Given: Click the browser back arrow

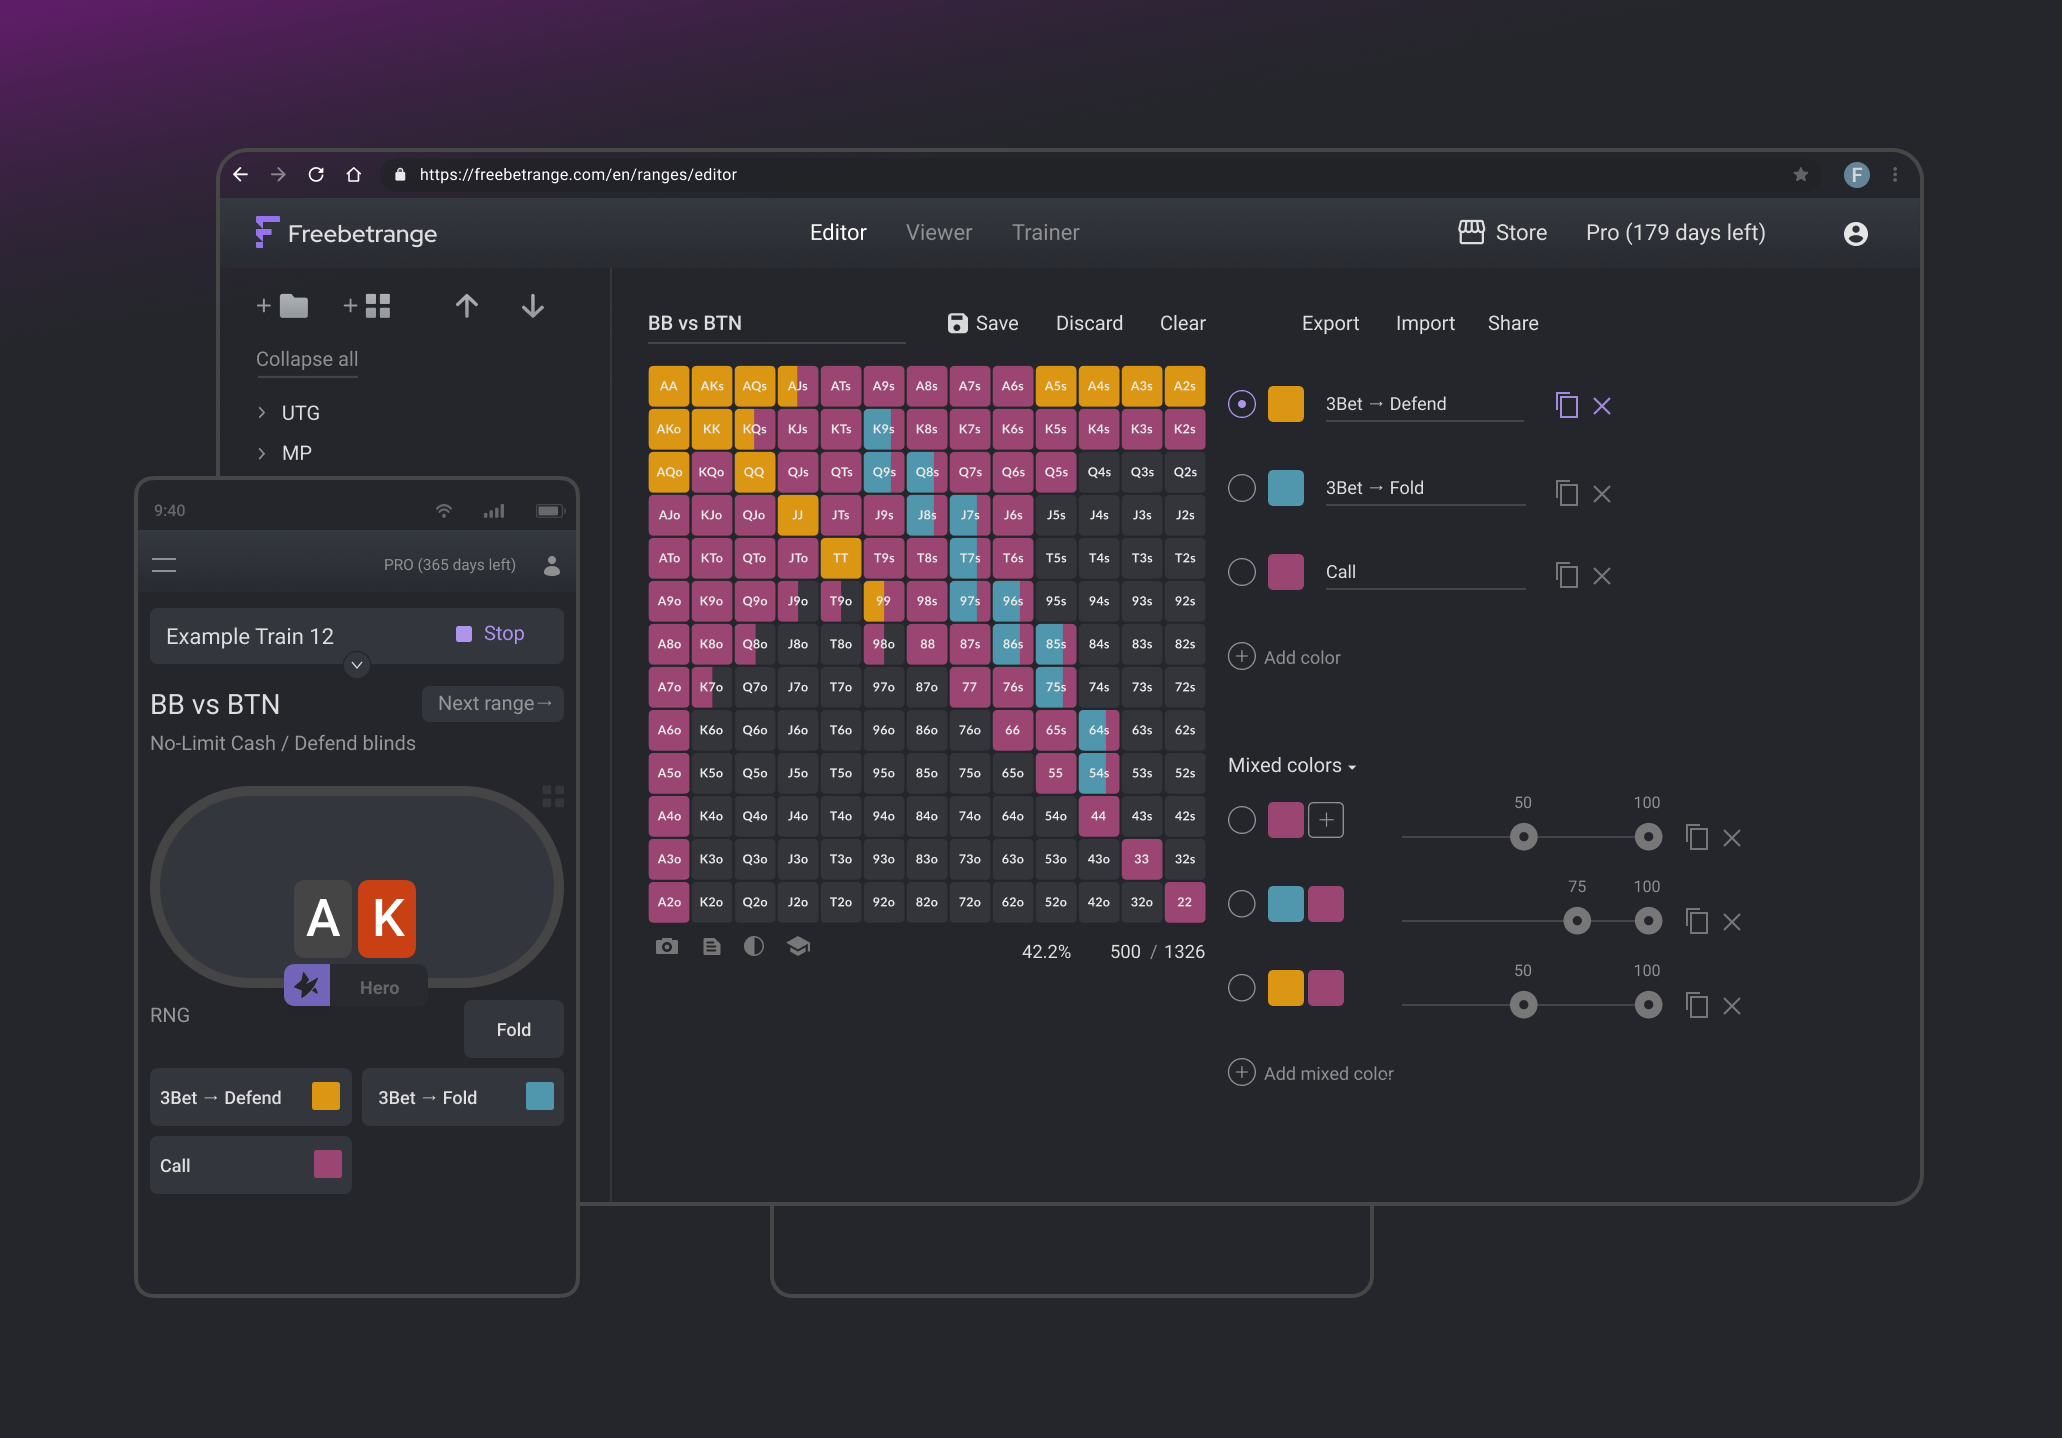Looking at the screenshot, I should coord(240,174).
